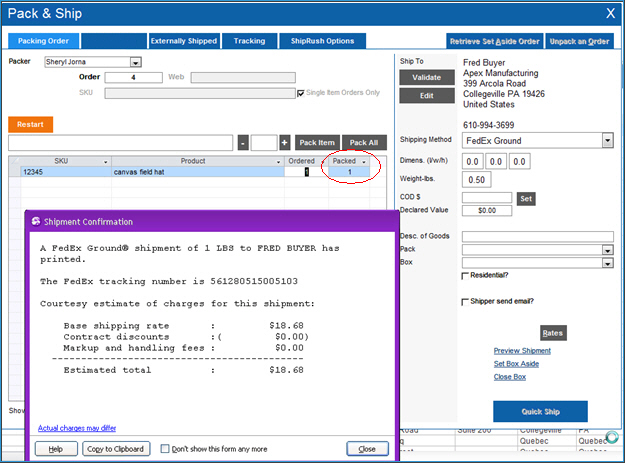Select the Externally Shipped tab
This screenshot has width=625, height=463.
click(183, 41)
